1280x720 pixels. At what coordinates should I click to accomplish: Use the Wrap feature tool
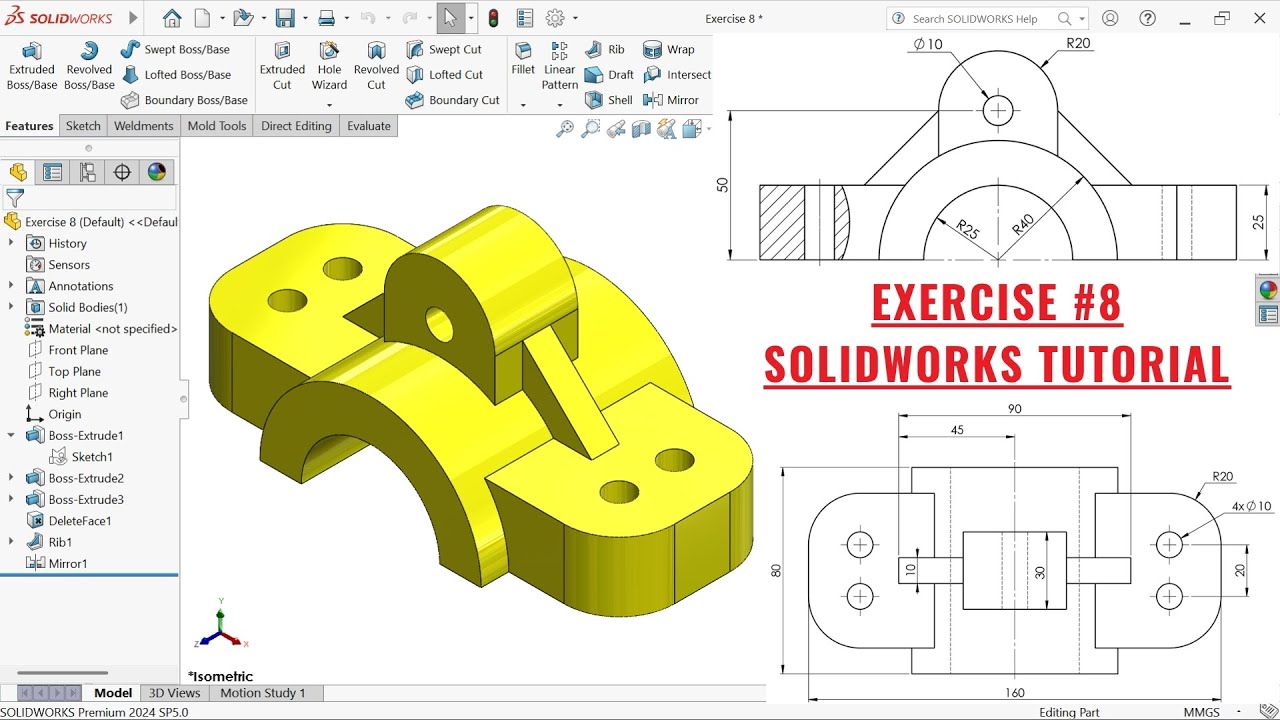[x=669, y=49]
